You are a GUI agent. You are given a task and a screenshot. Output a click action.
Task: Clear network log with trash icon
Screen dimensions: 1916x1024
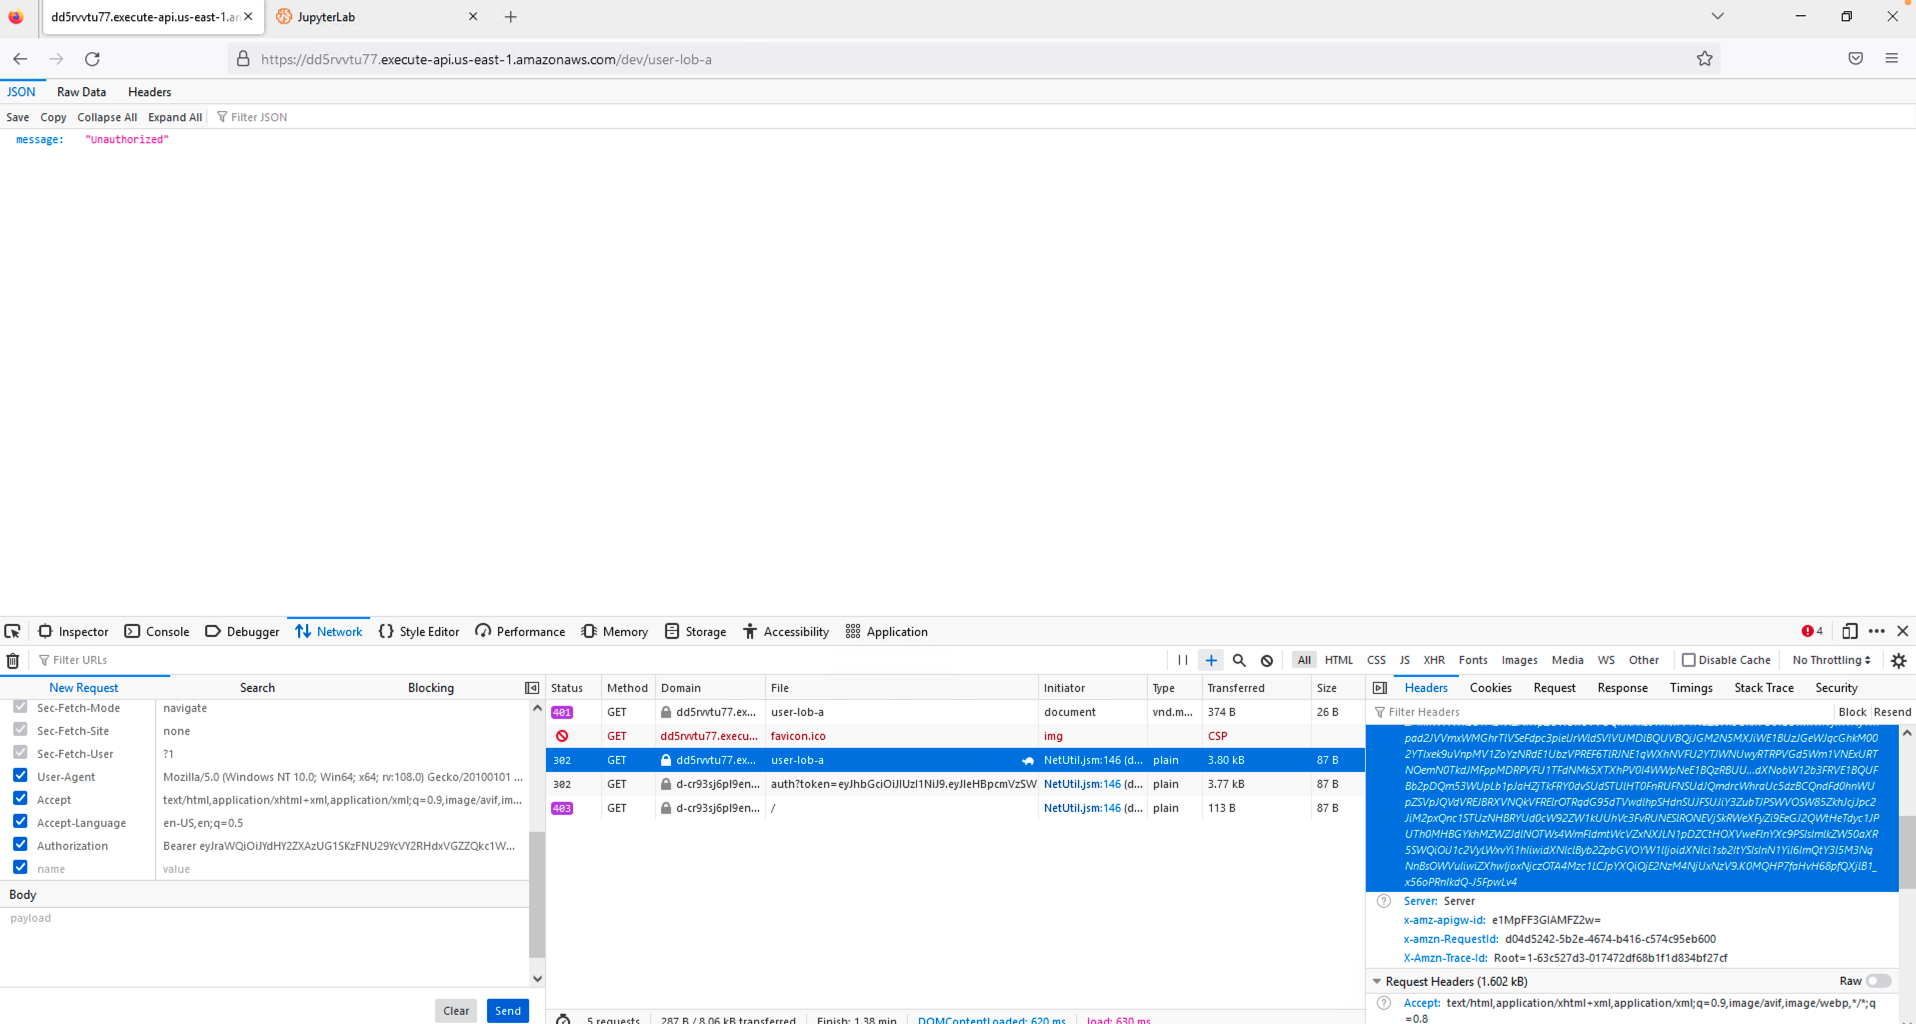pyautogui.click(x=13, y=660)
